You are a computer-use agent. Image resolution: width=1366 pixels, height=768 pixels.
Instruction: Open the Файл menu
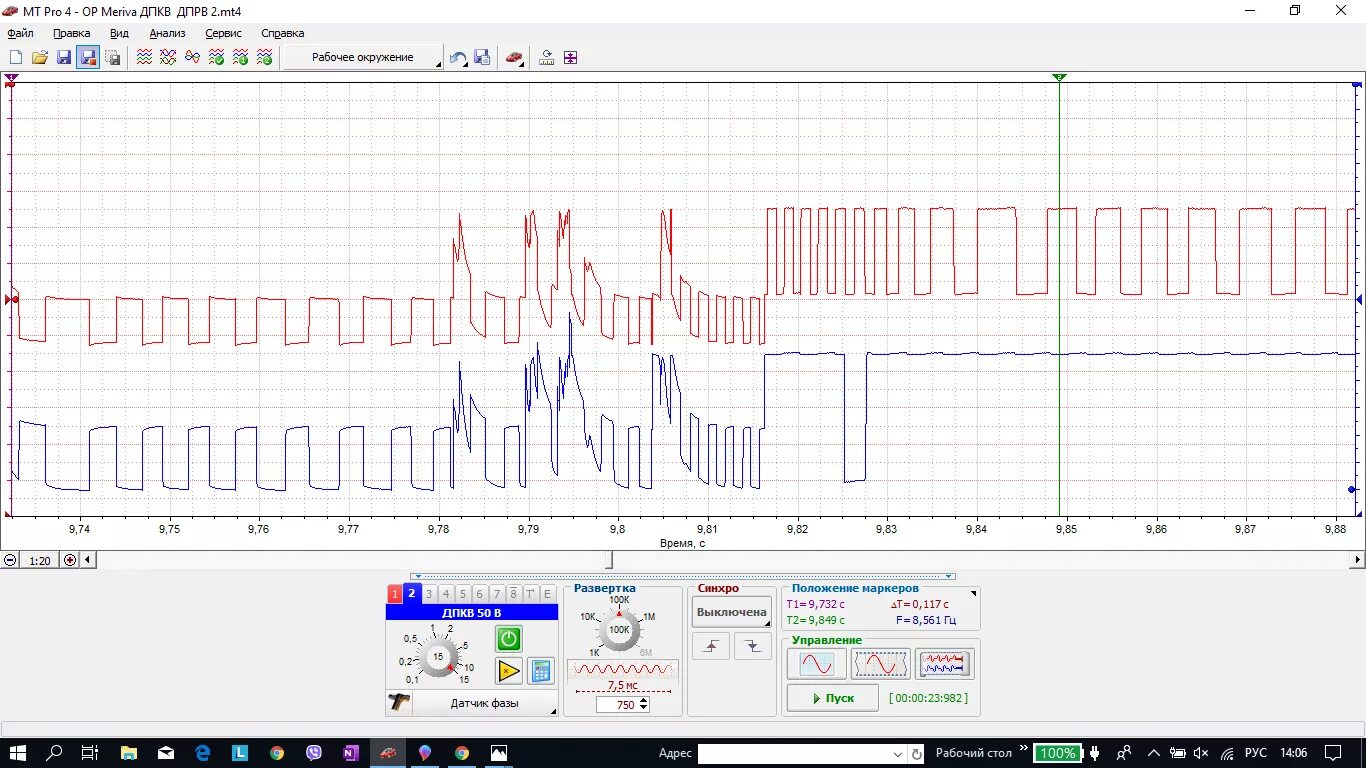point(20,33)
